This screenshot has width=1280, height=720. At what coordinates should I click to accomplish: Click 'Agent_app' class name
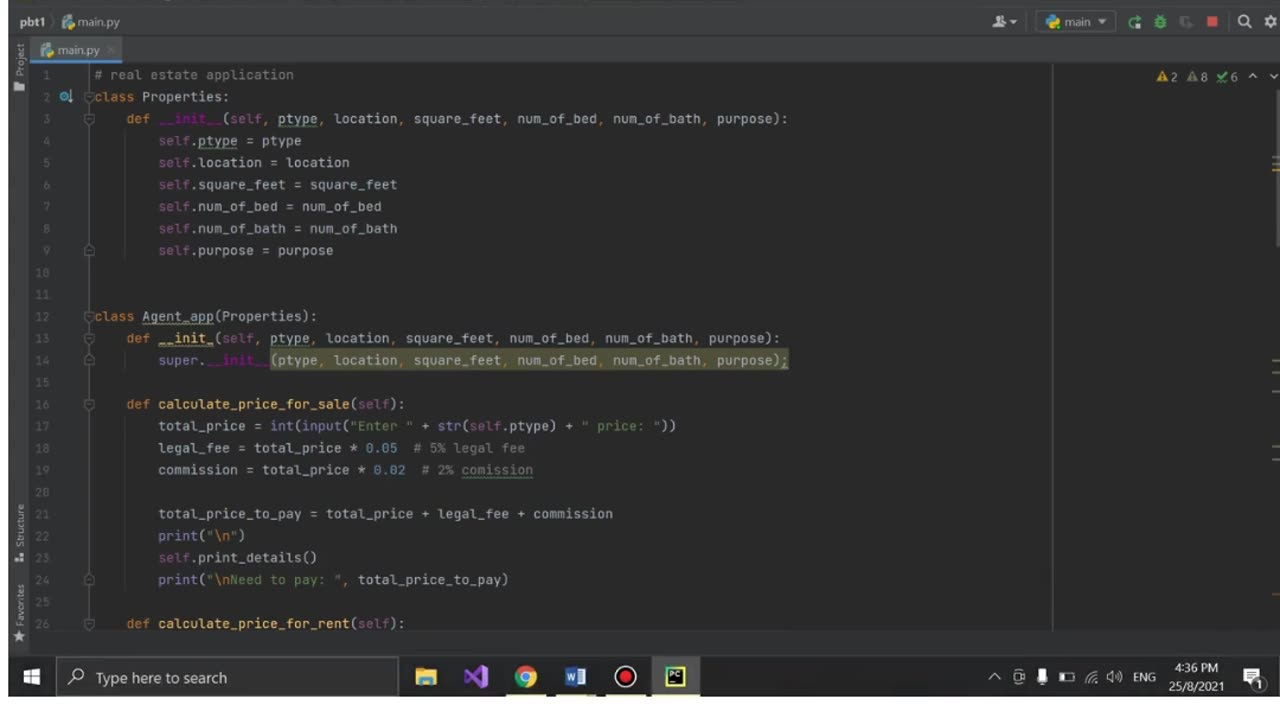point(178,316)
